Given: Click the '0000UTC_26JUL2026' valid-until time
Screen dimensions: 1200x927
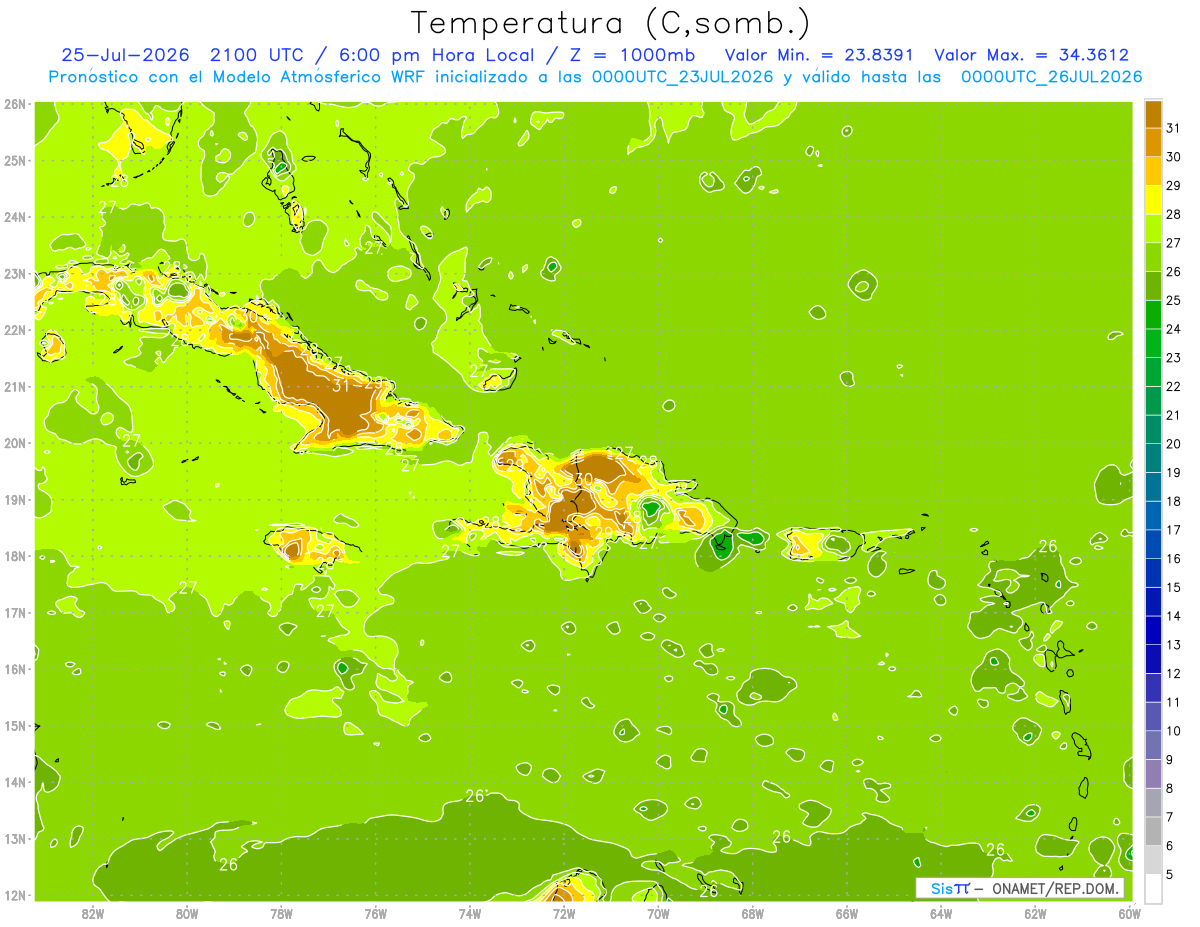Looking at the screenshot, I should [x=1052, y=76].
